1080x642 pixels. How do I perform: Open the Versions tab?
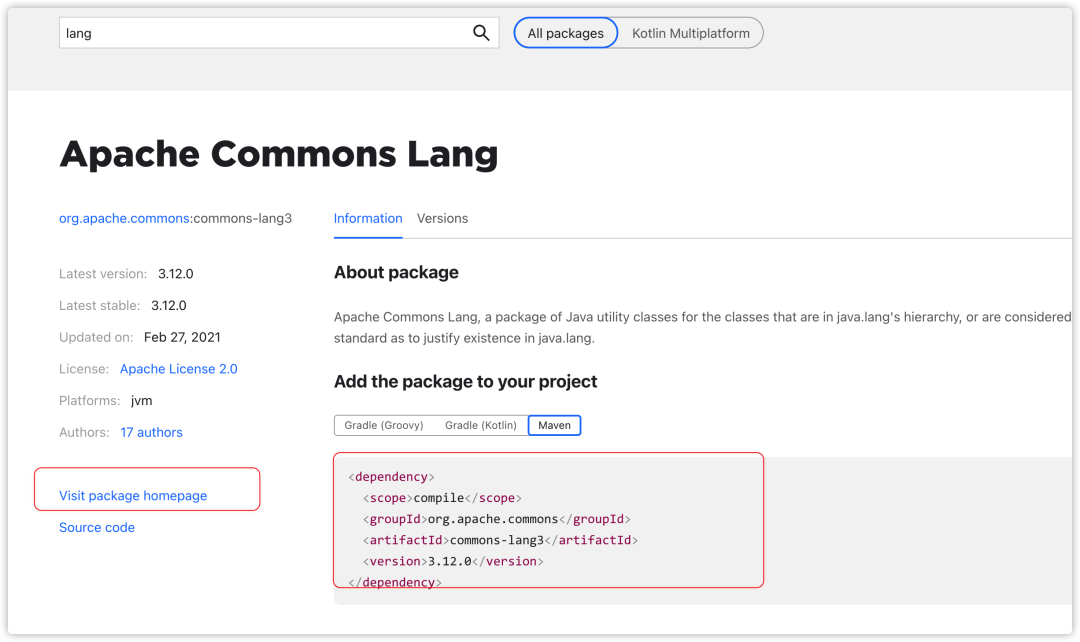pyautogui.click(x=442, y=218)
